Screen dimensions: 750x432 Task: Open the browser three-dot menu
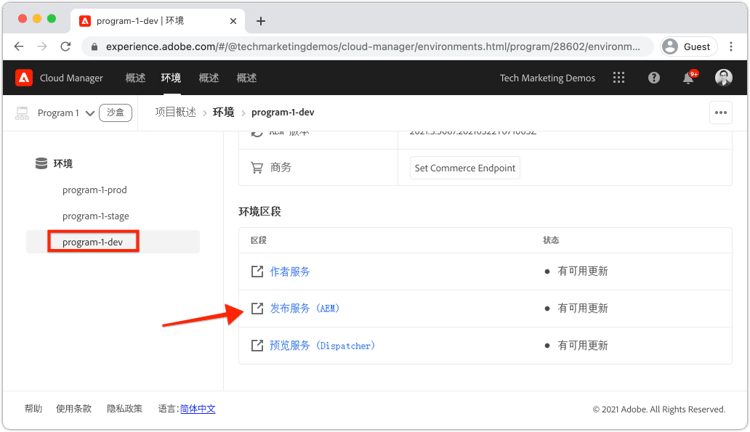pyautogui.click(x=731, y=46)
